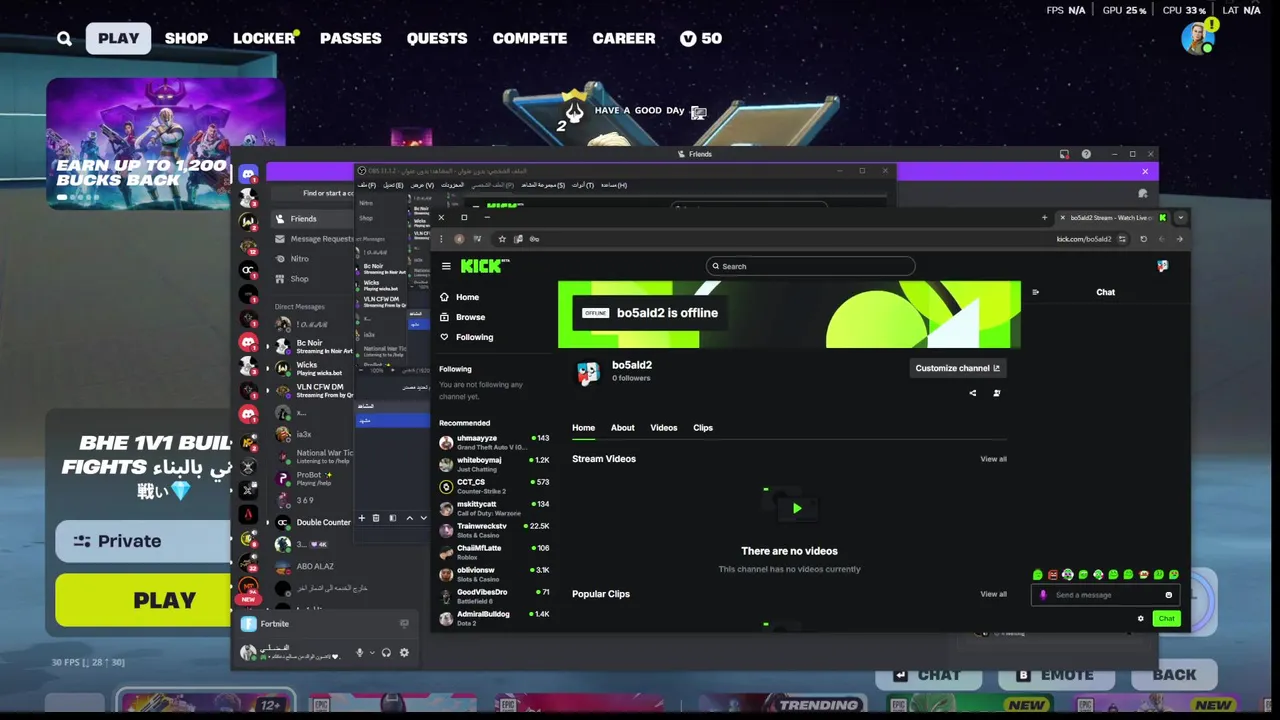Open new browser tab with plus

pos(1044,218)
